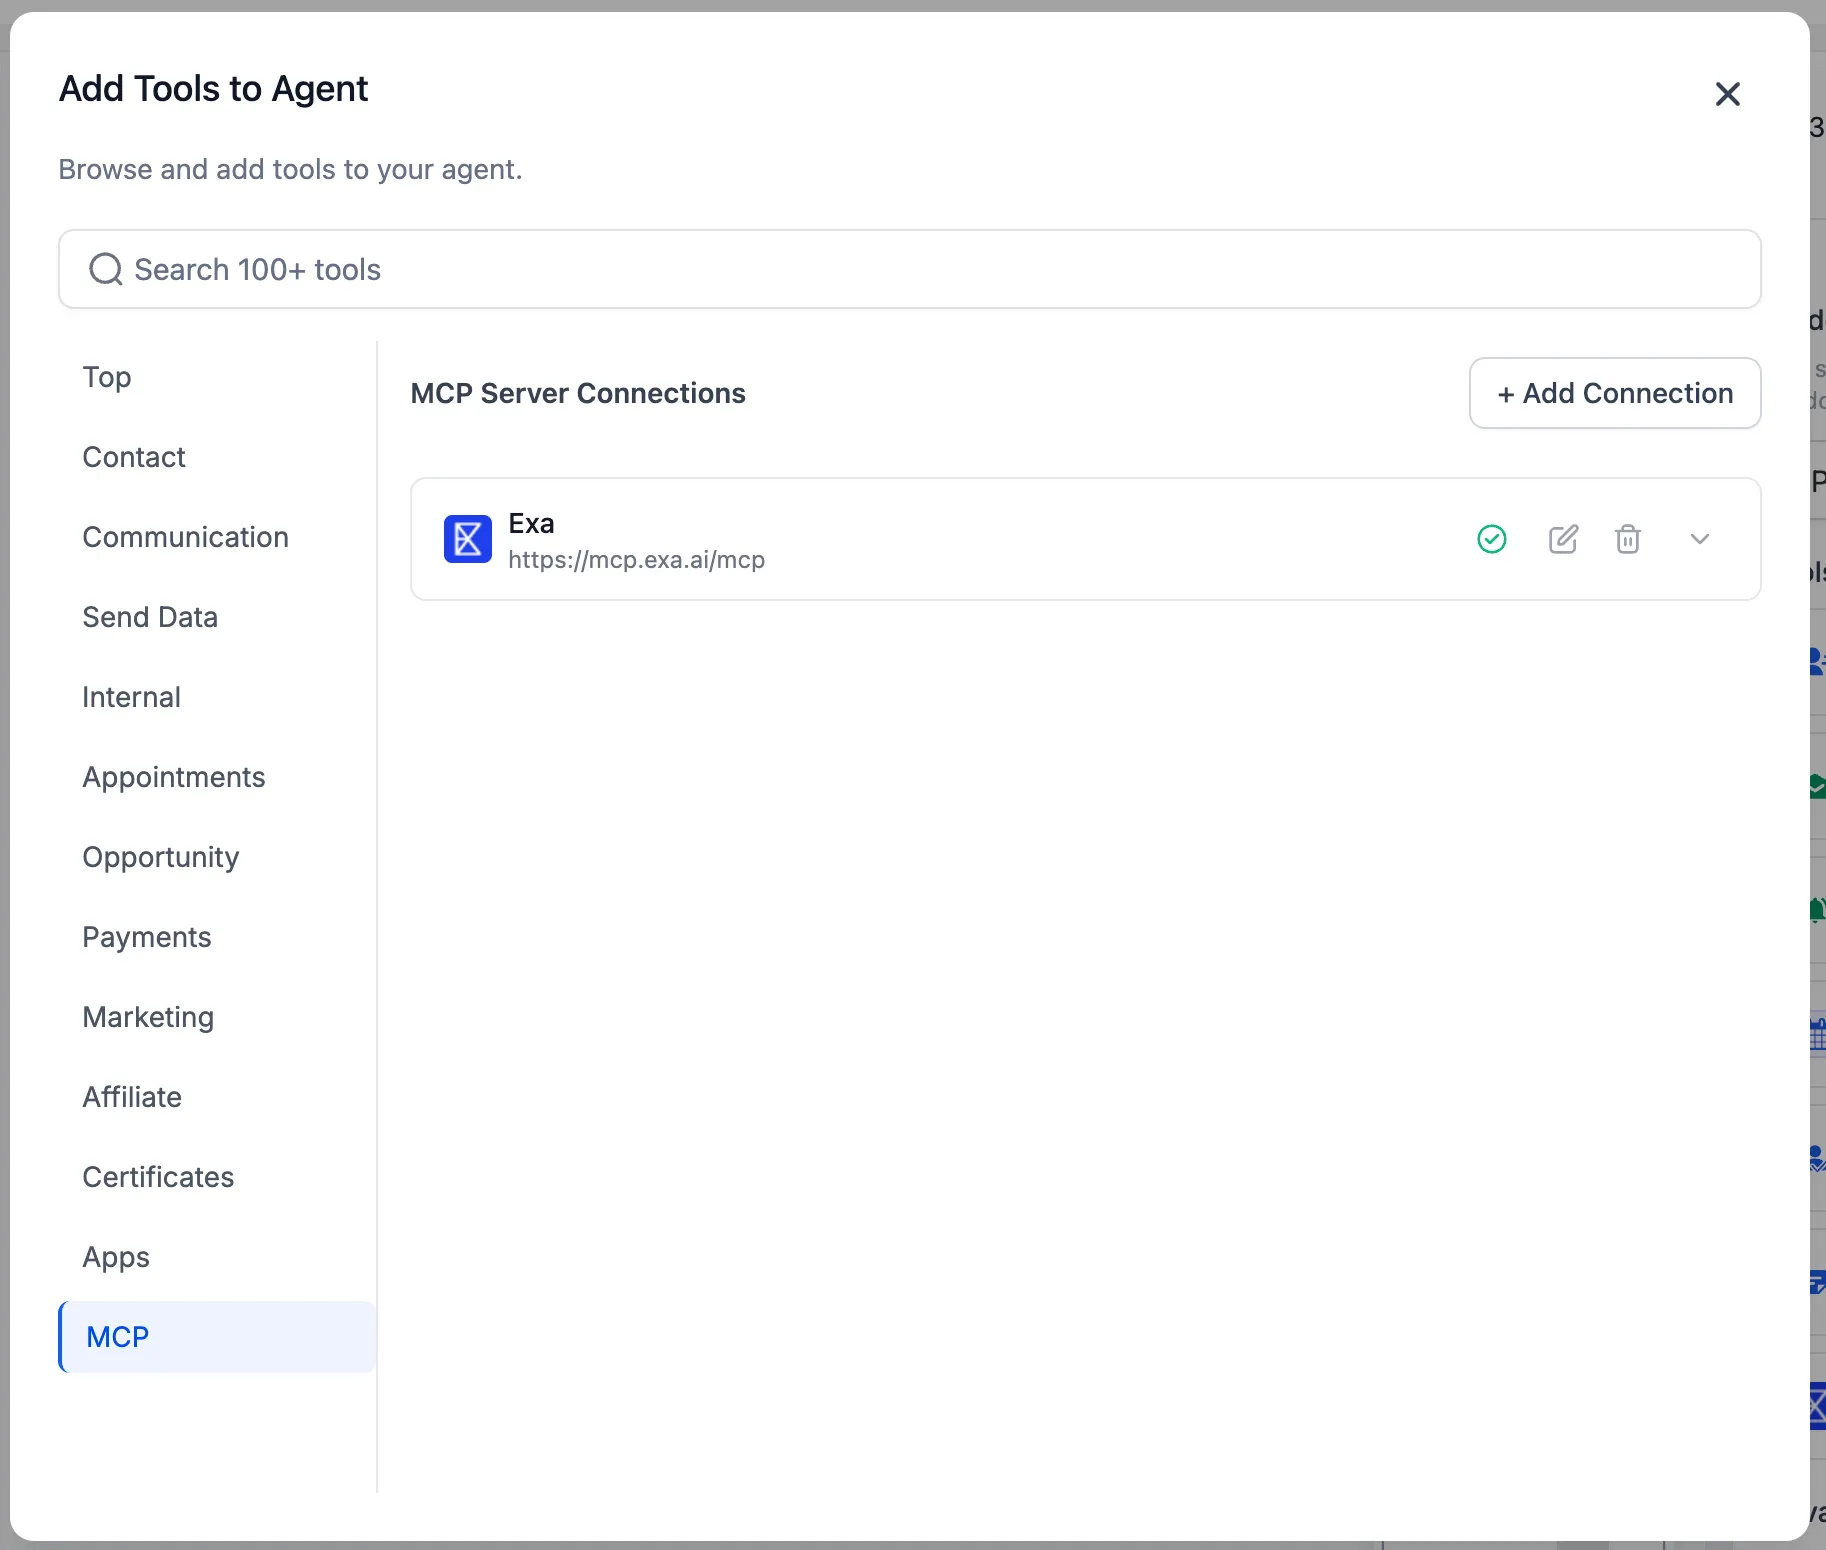The height and width of the screenshot is (1550, 1826).
Task: View the Marketing tools category
Action: [x=148, y=1017]
